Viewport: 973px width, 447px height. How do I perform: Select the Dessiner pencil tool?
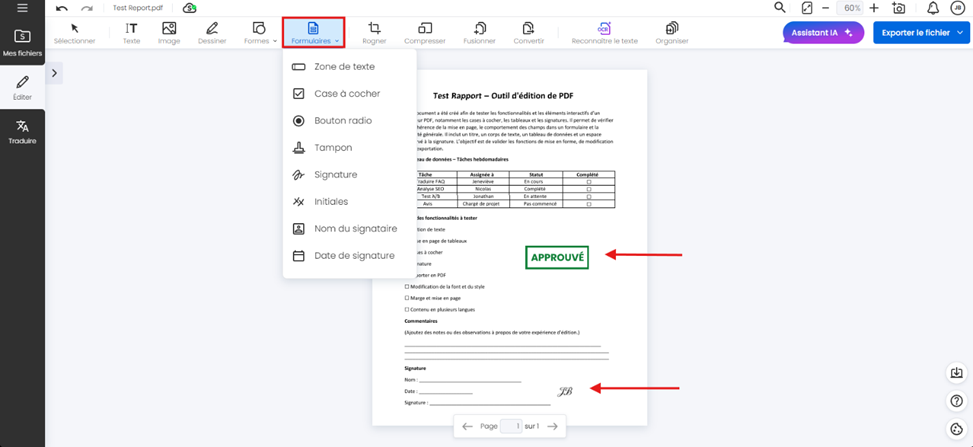click(x=211, y=33)
